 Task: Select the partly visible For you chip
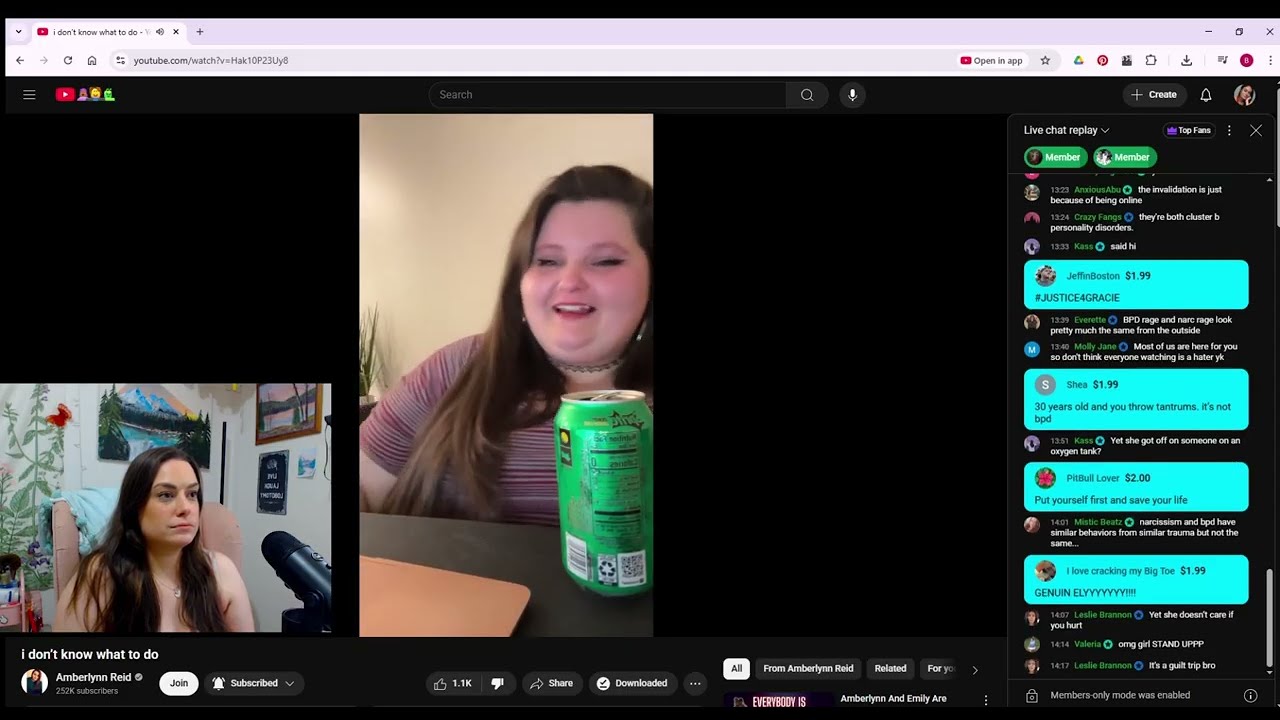[x=940, y=669]
